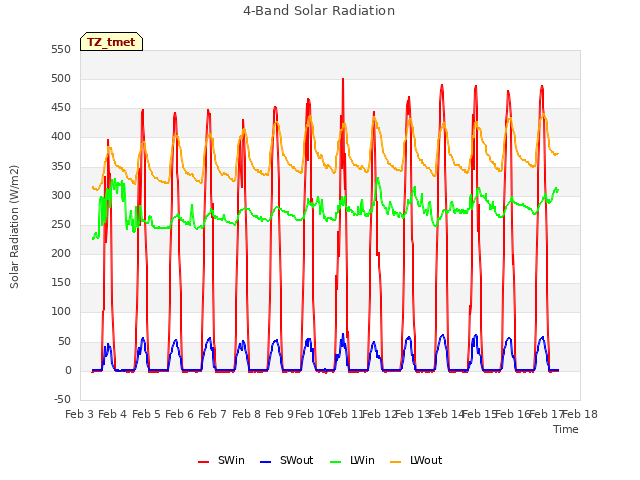Image resolution: width=640 pixels, height=480 pixels.
Task: Click the 100 y-axis tick label
Action: click(x=61, y=312)
